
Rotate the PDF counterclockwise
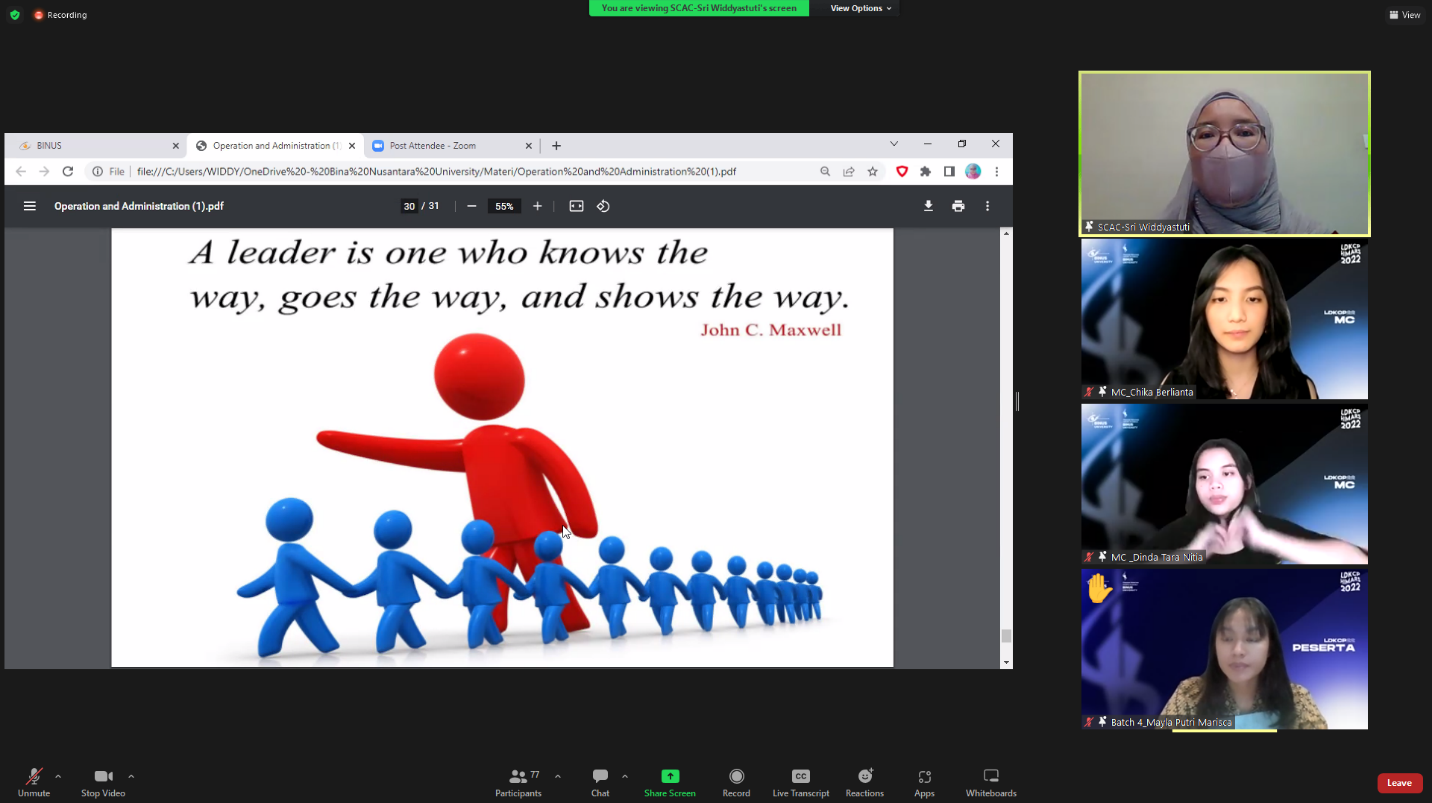pos(603,206)
